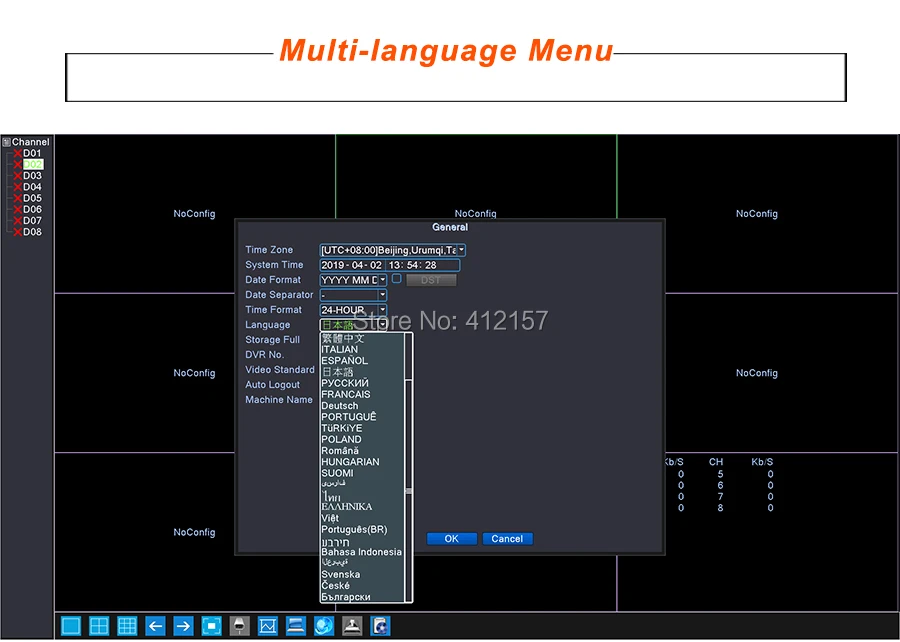
Task: Toggle full screen view icon
Action: click(x=211, y=625)
